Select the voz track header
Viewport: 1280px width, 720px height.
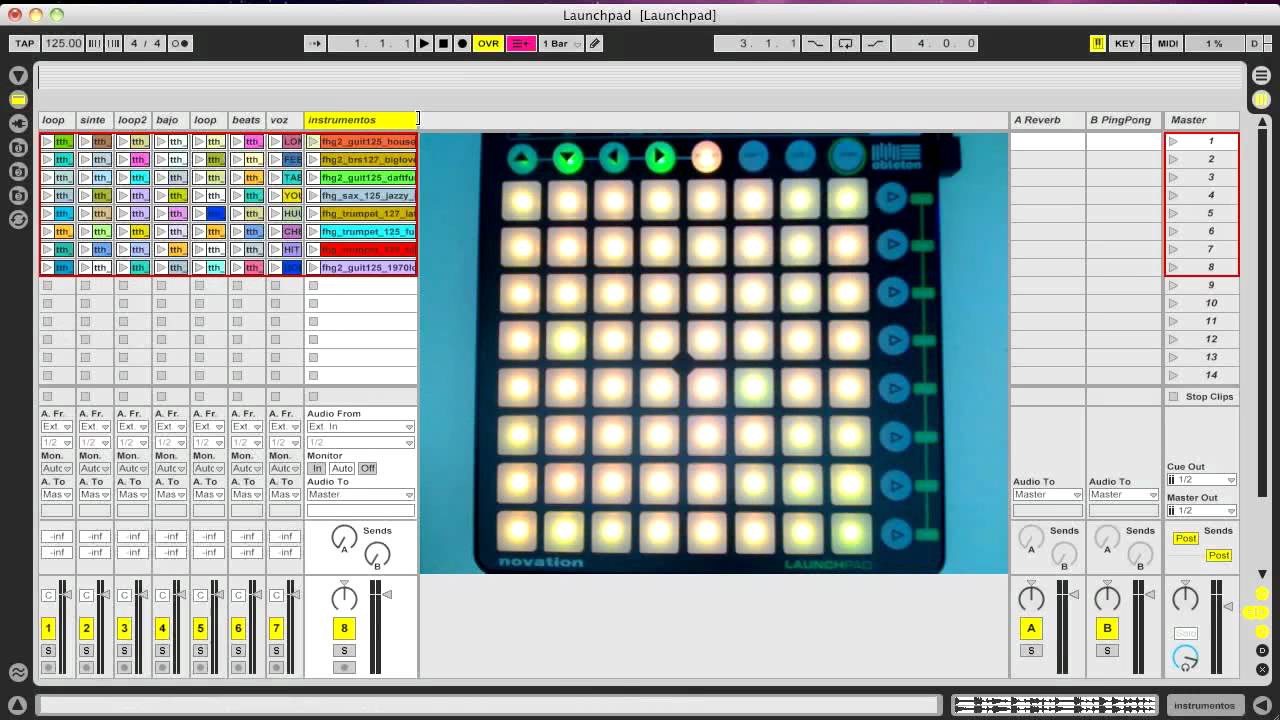[x=285, y=120]
